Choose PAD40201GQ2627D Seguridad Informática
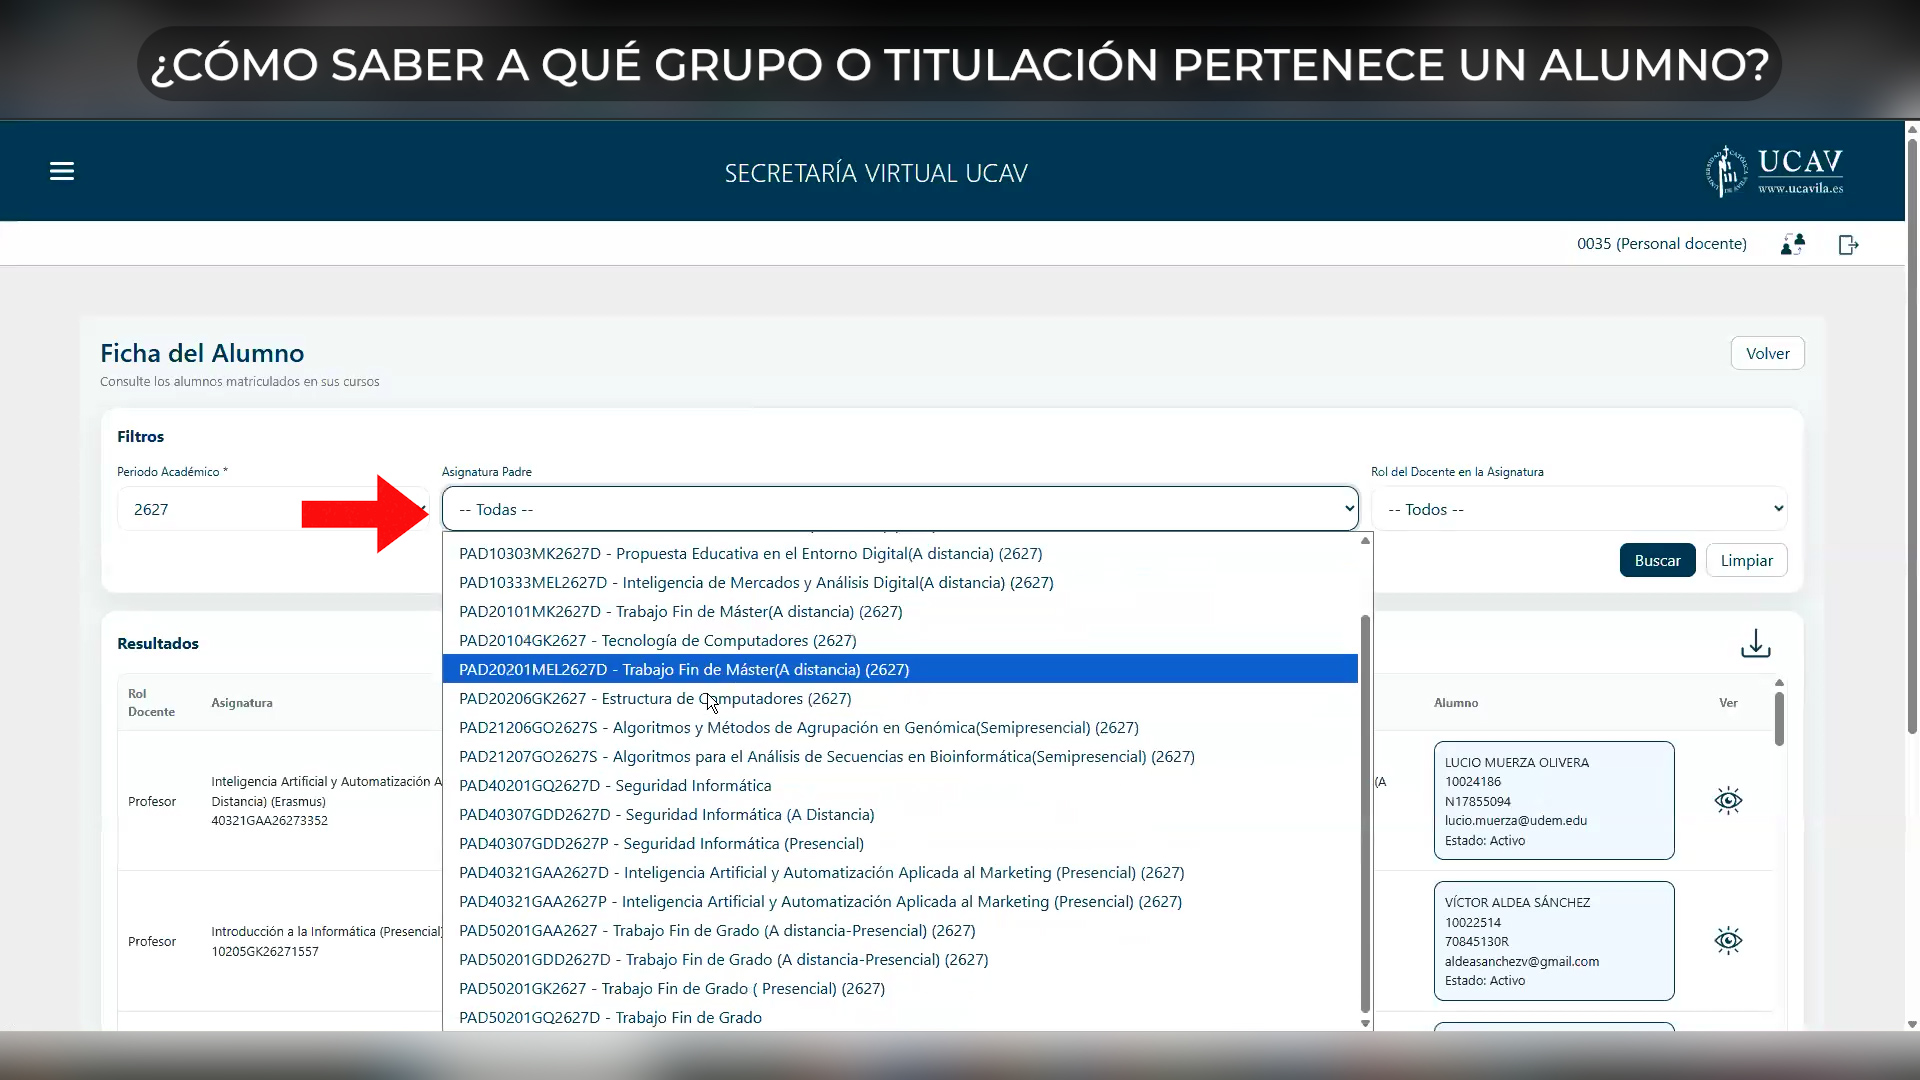 tap(900, 785)
